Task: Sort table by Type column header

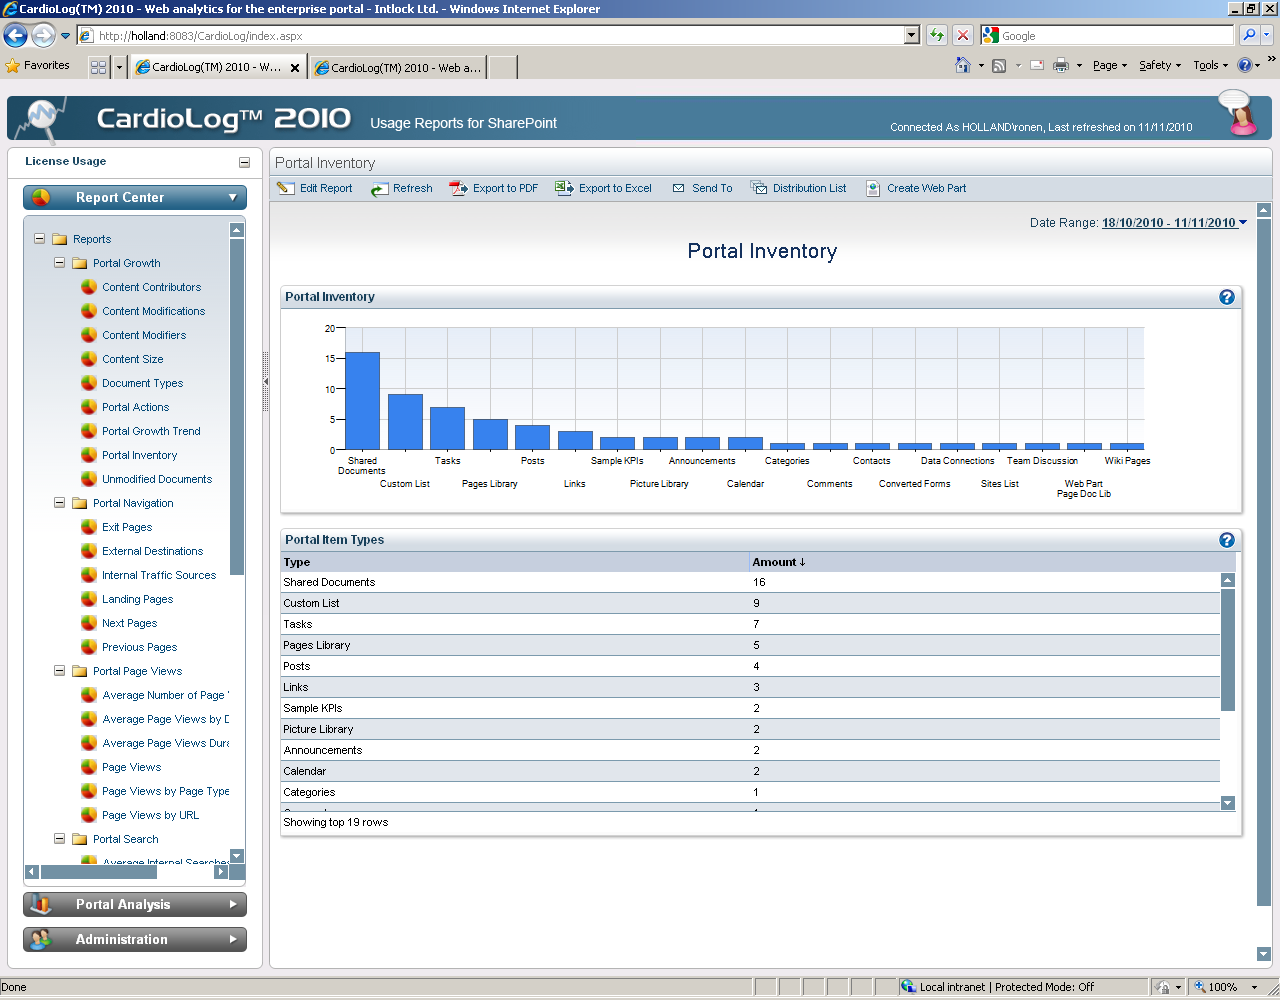Action: (297, 562)
